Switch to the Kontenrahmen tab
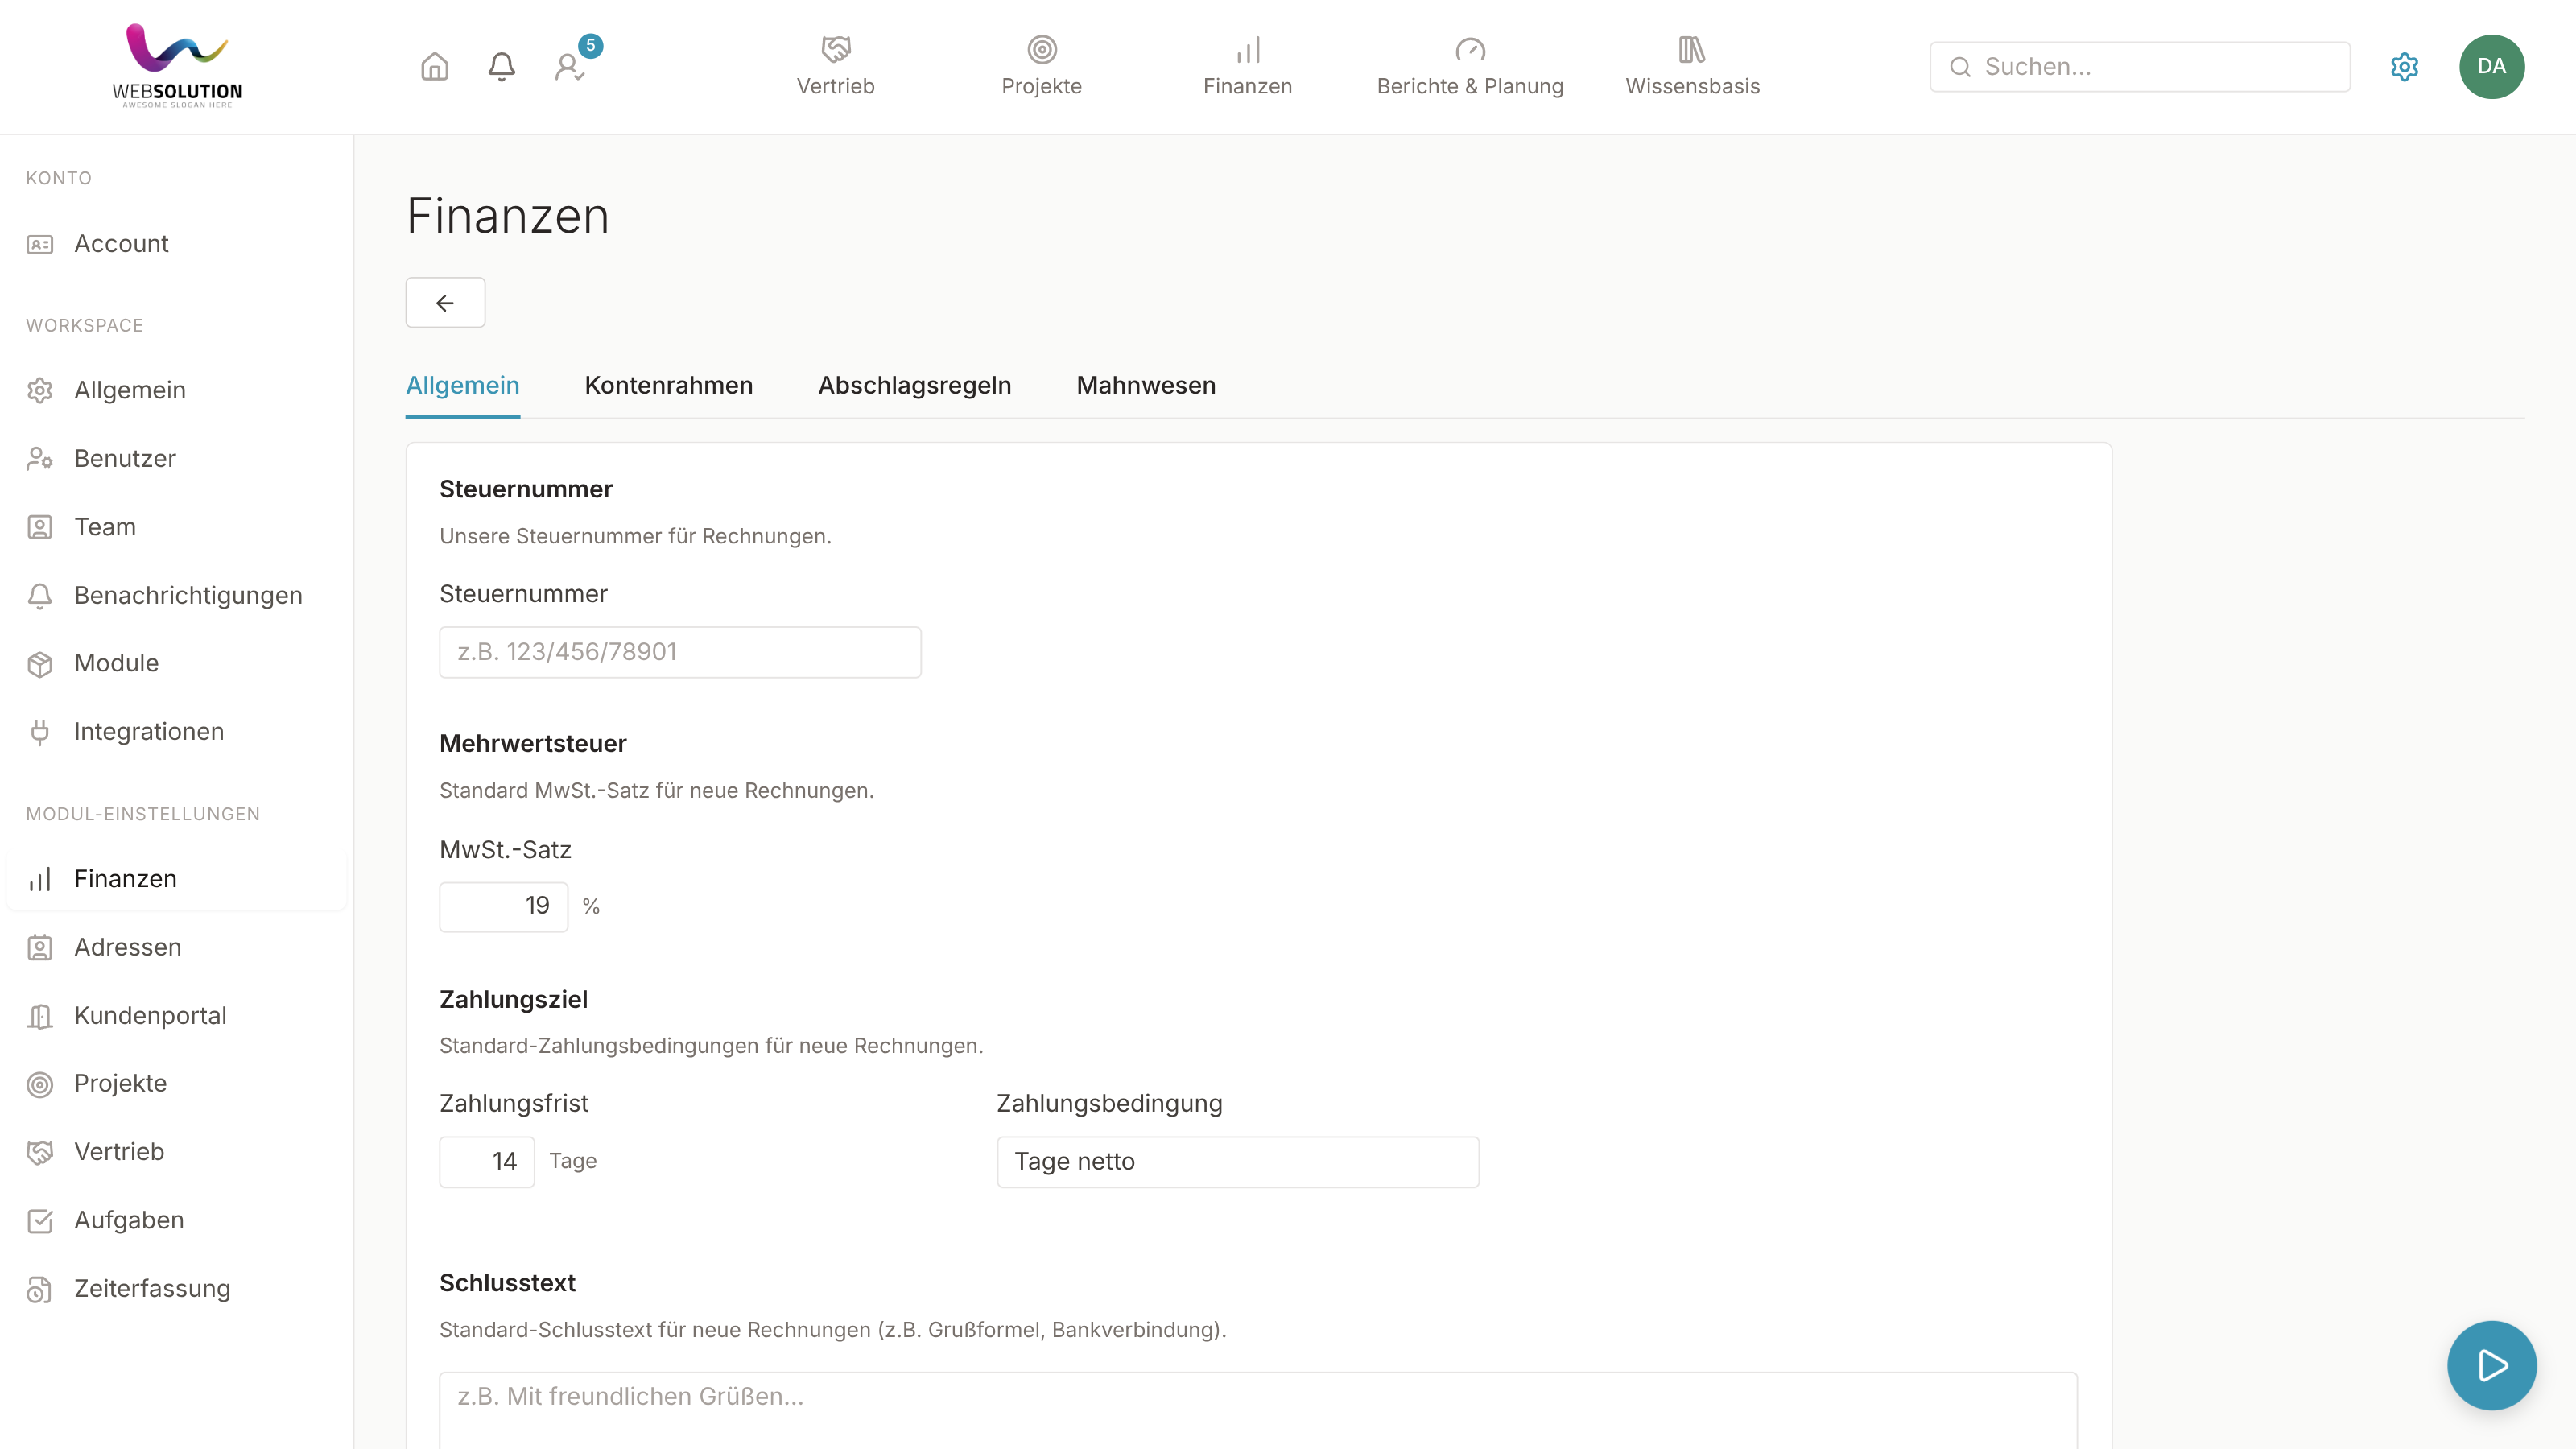Screen dimensions: 2576x1449 [668, 386]
